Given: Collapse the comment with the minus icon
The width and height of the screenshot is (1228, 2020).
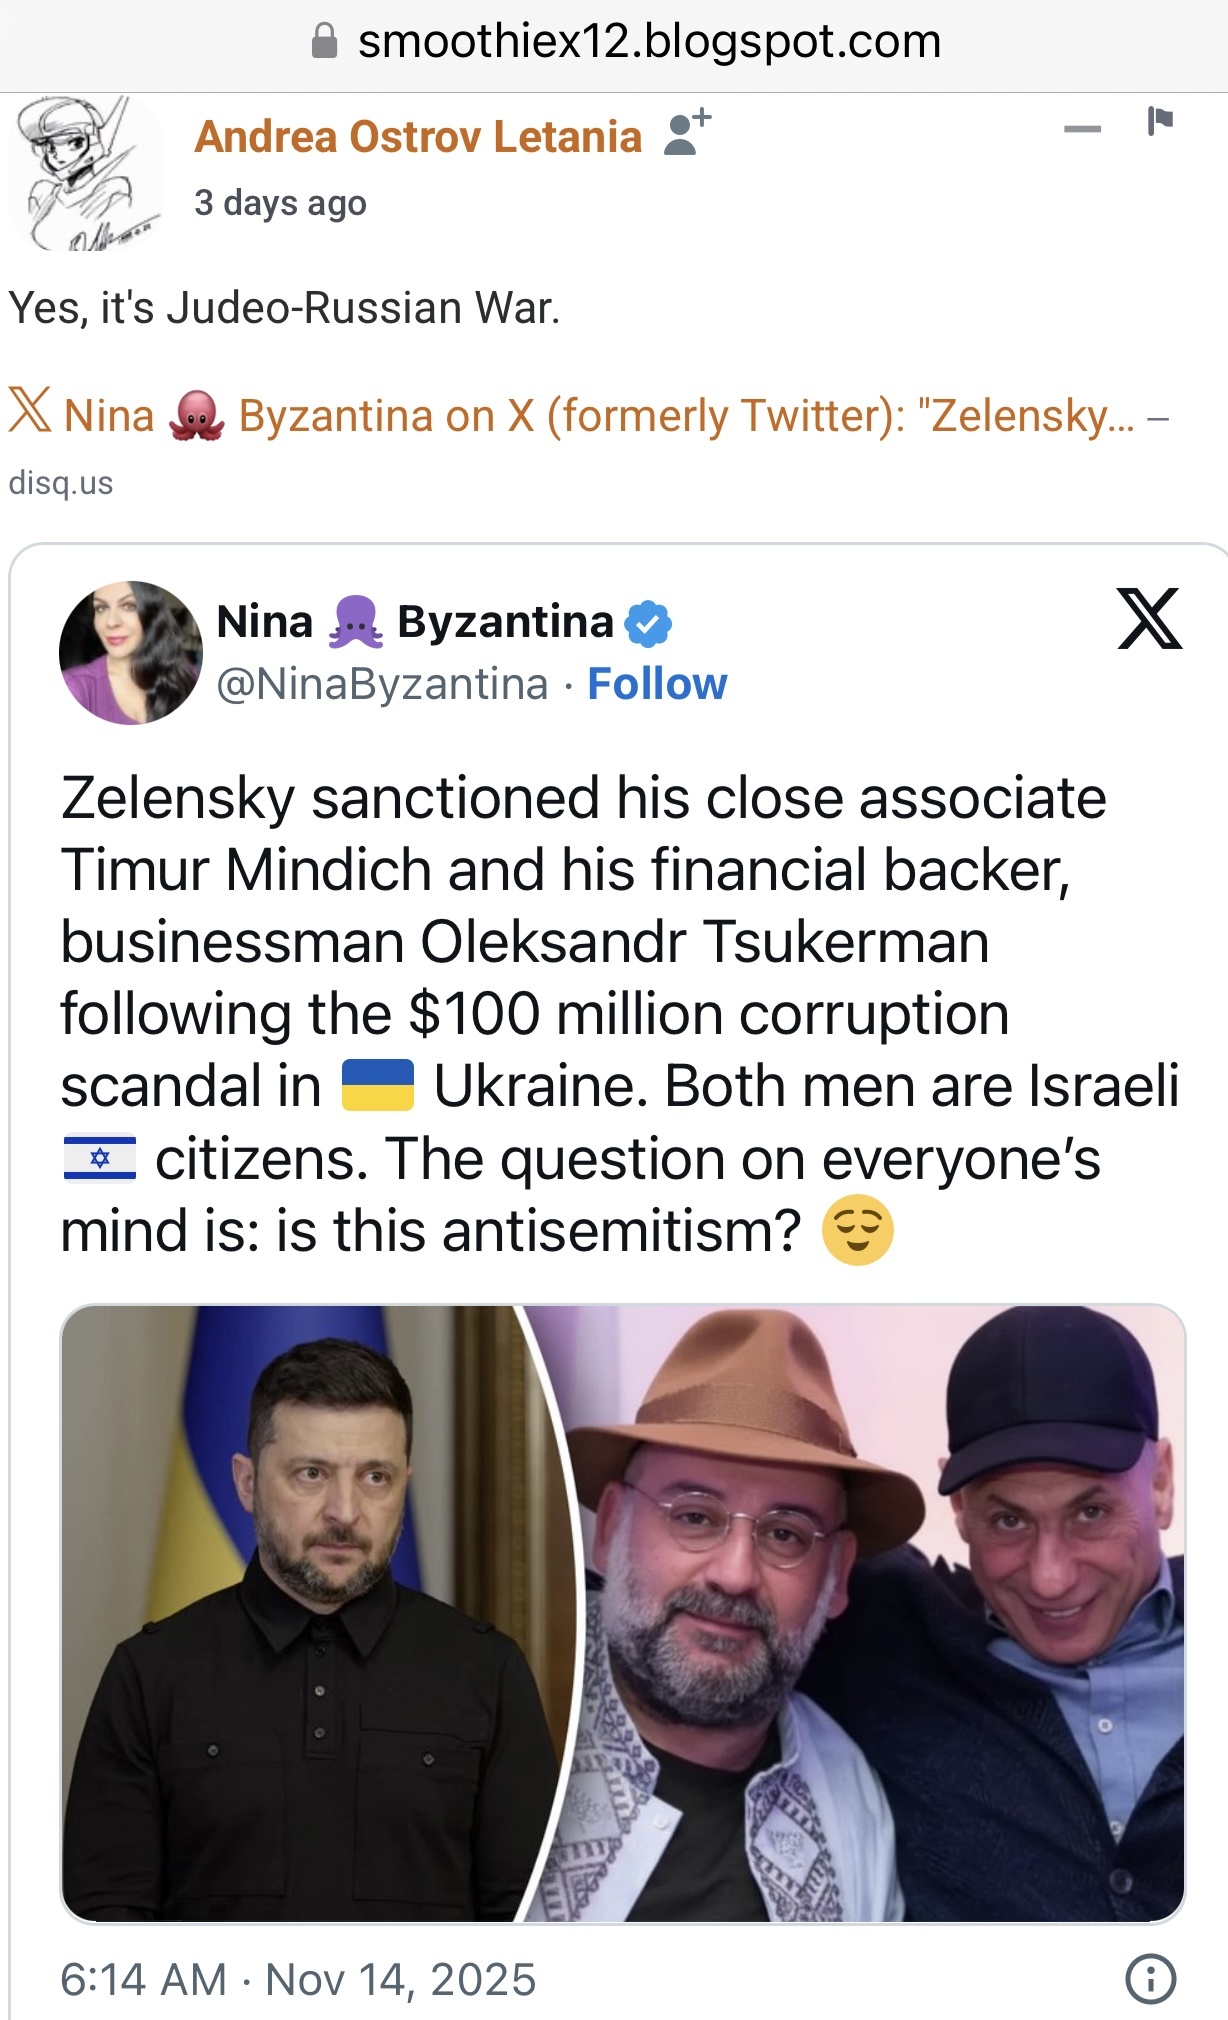Looking at the screenshot, I should (x=1082, y=129).
